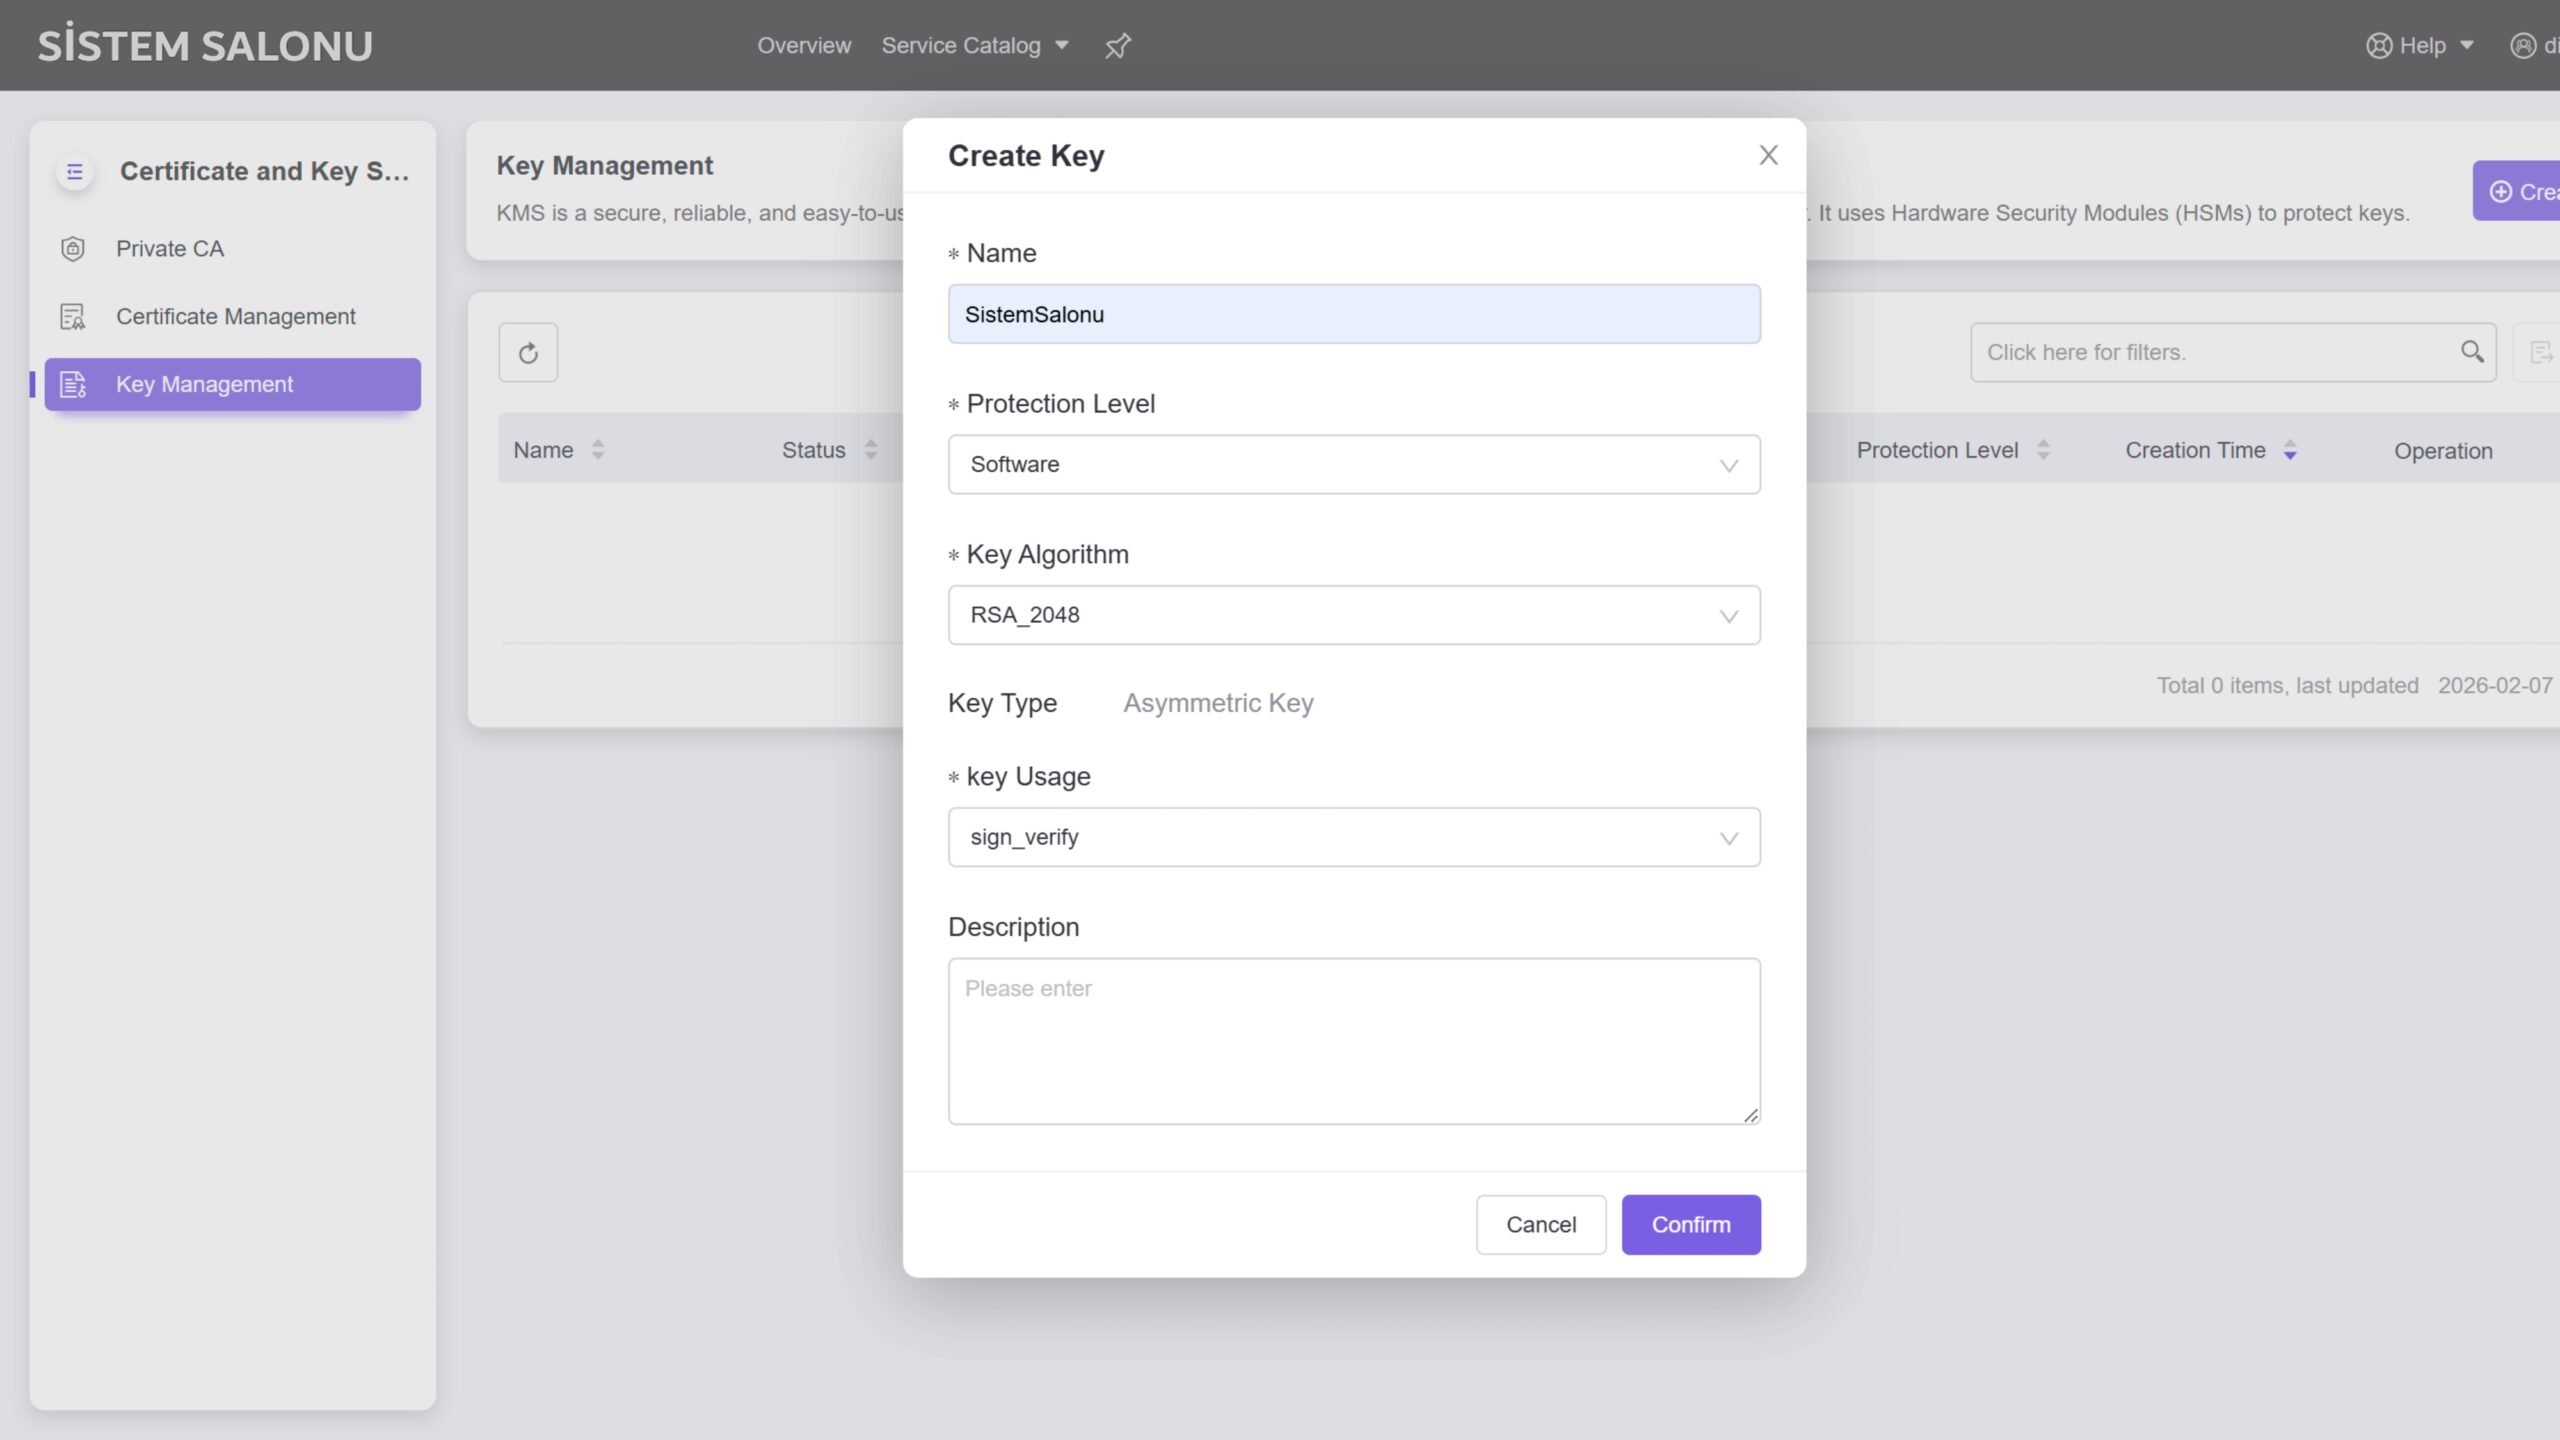Expand the Key Algorithm RSA_2048 dropdown
The image size is (2560, 1440).
[x=1353, y=615]
